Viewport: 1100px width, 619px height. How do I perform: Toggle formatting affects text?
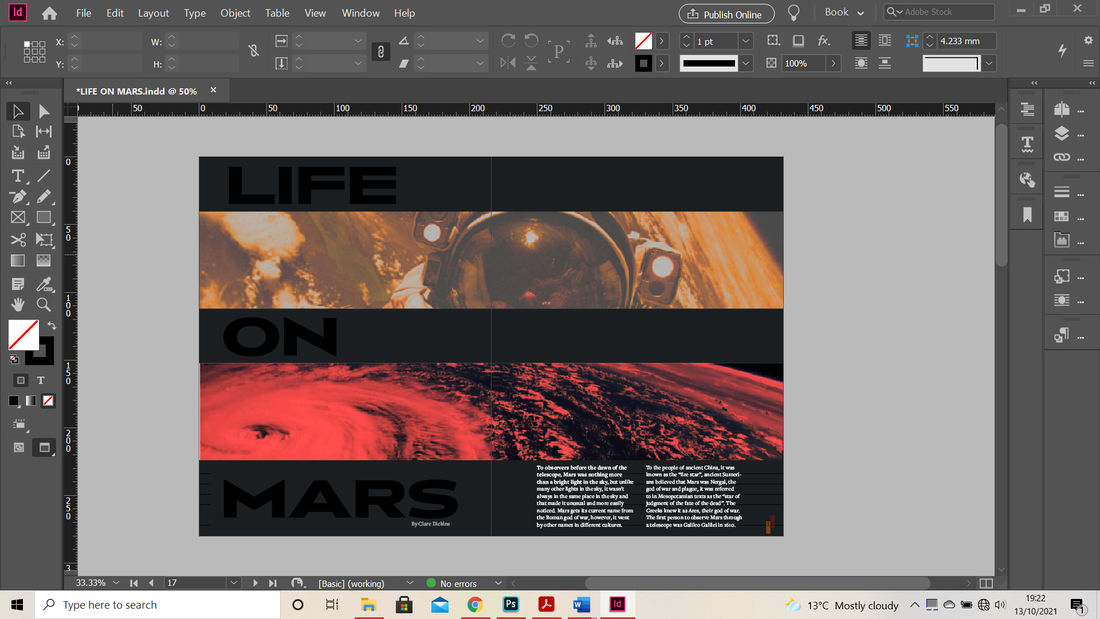point(41,380)
